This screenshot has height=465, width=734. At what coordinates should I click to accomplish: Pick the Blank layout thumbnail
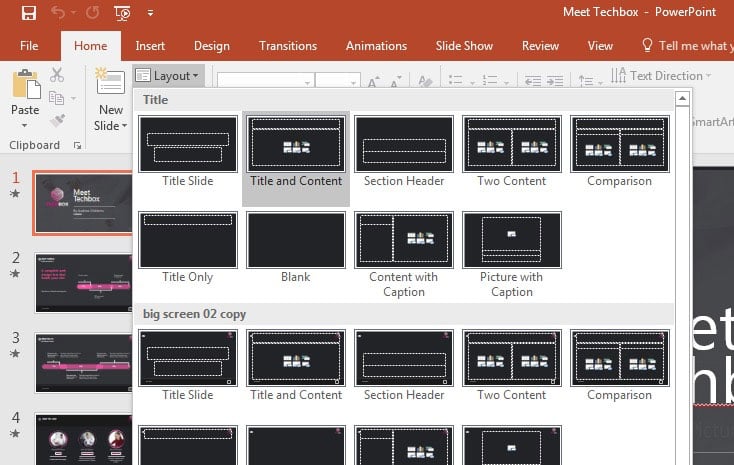296,247
